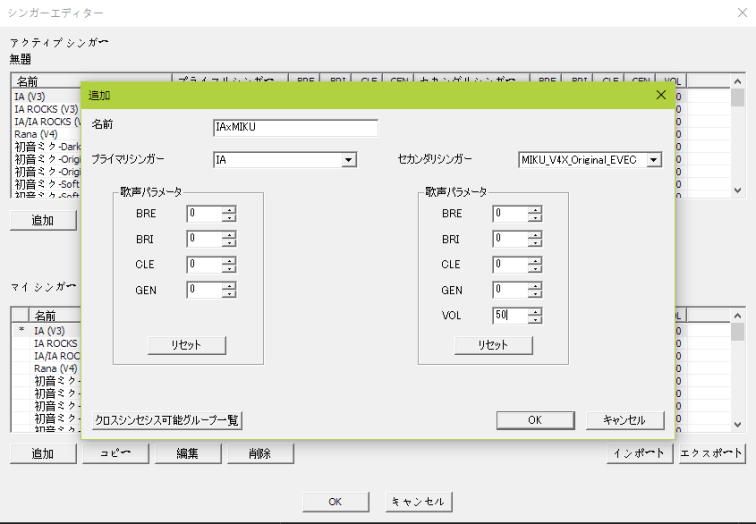Image resolution: width=756 pixels, height=524 pixels.
Task: Decrease primary BRI value with down arrow
Action: tap(229, 243)
